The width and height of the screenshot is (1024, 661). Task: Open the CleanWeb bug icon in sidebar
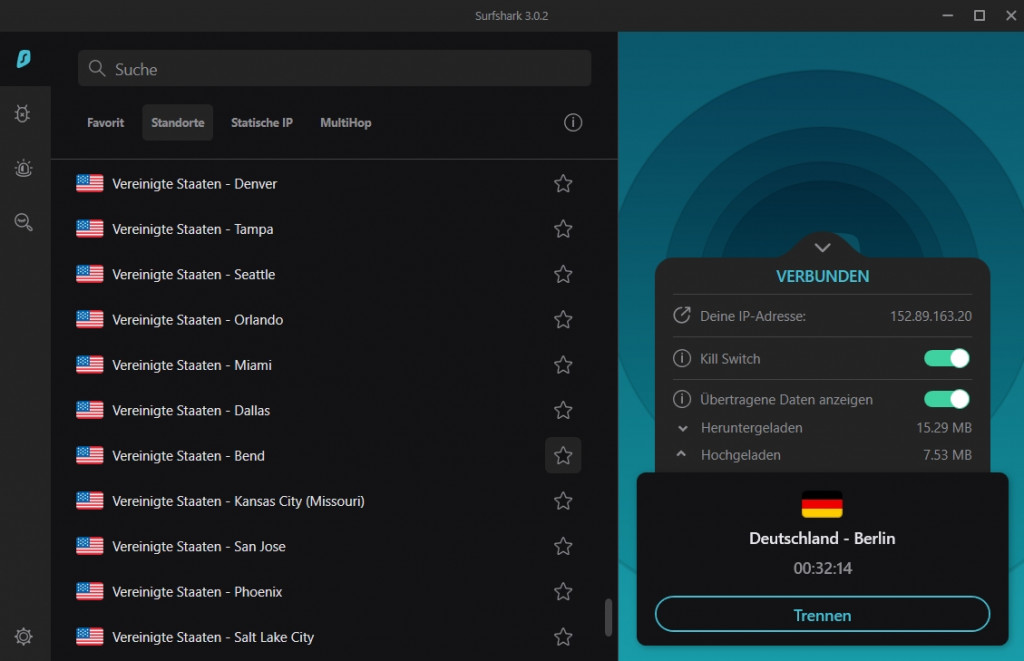click(23, 114)
